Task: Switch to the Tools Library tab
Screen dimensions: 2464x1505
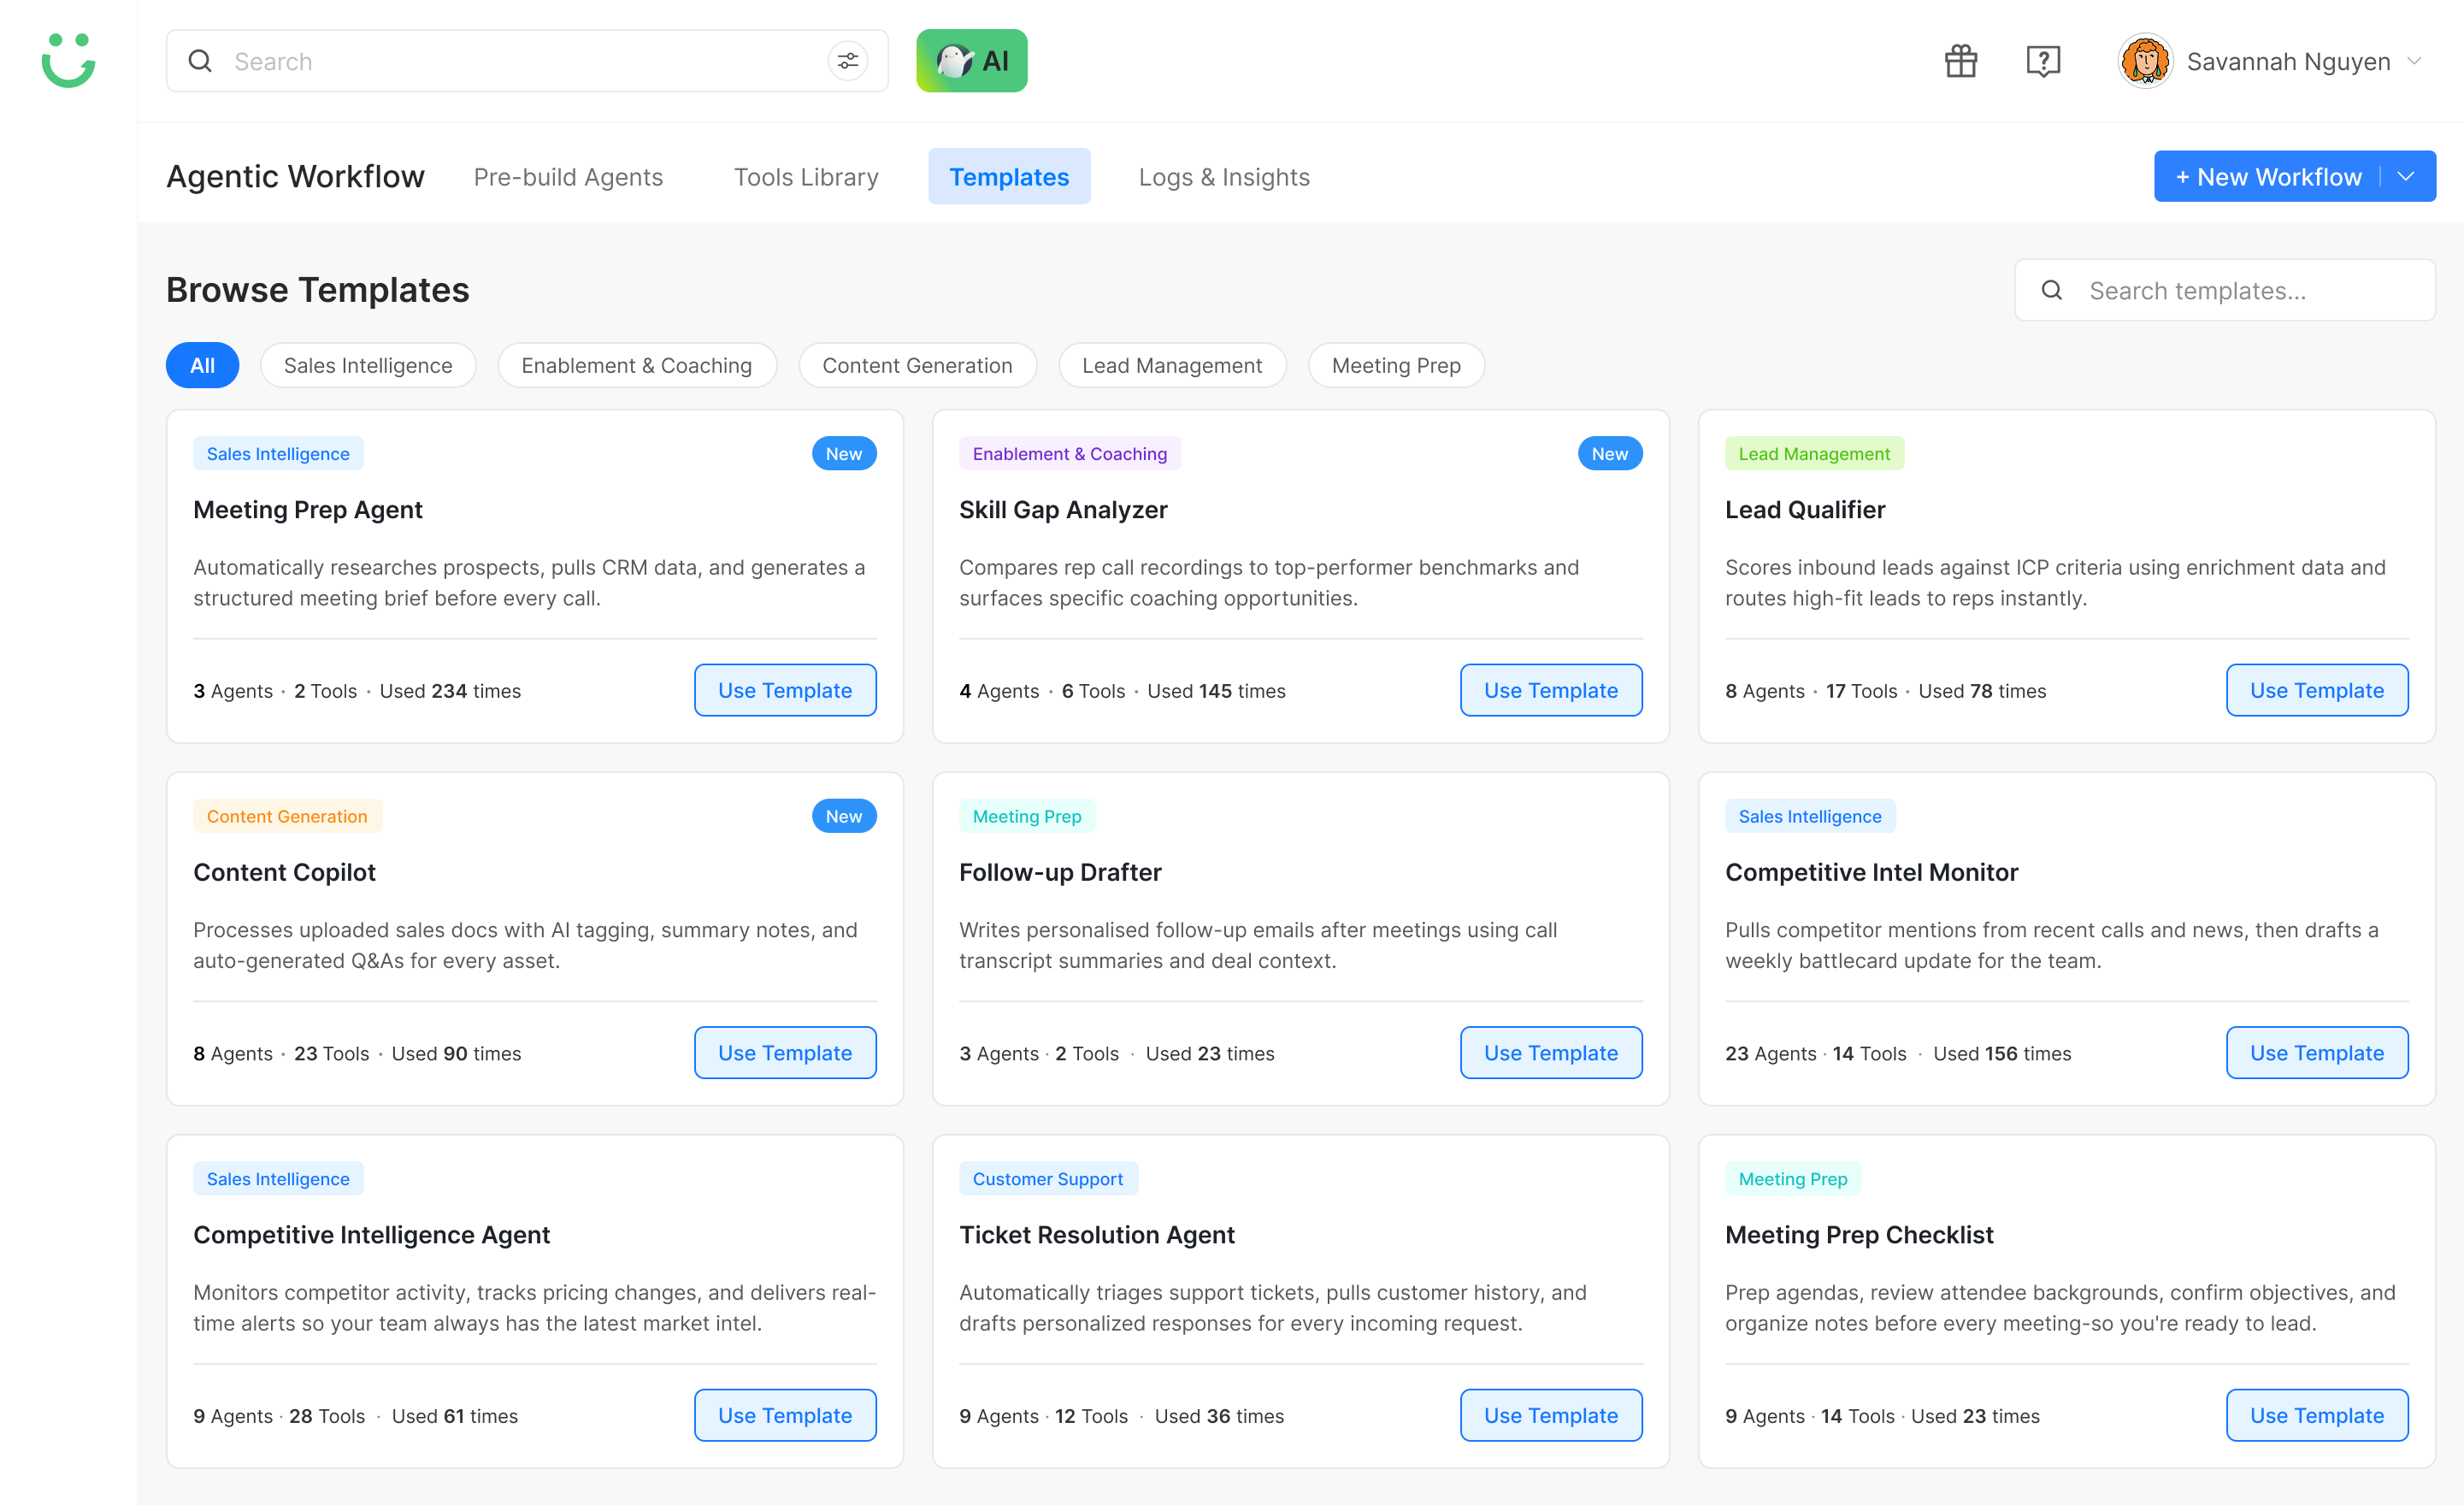Action: click(805, 176)
